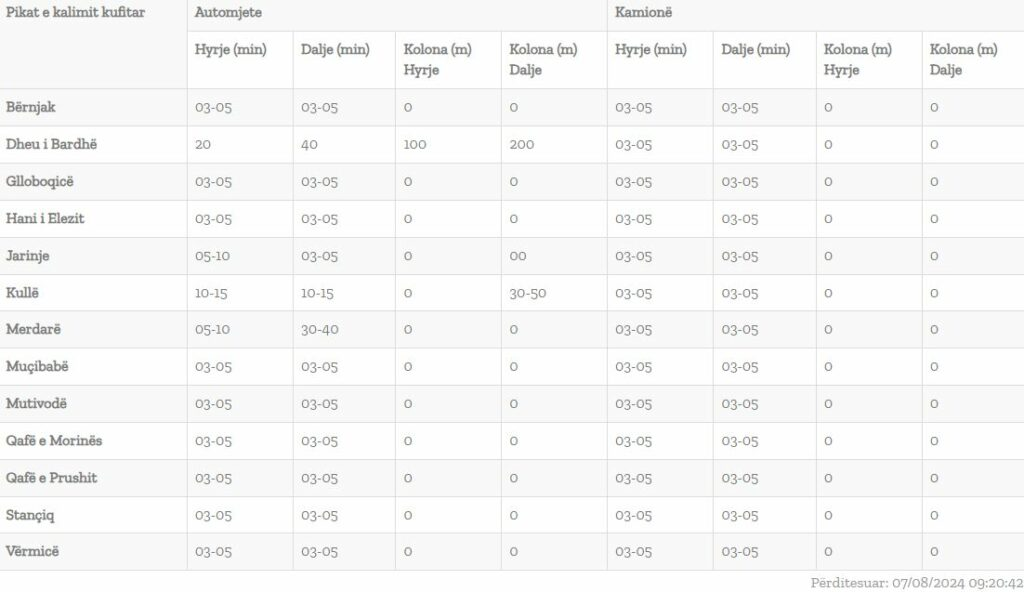Select the Qafë e Morinës row label
Image resolution: width=1024 pixels, height=592 pixels.
[x=55, y=440]
